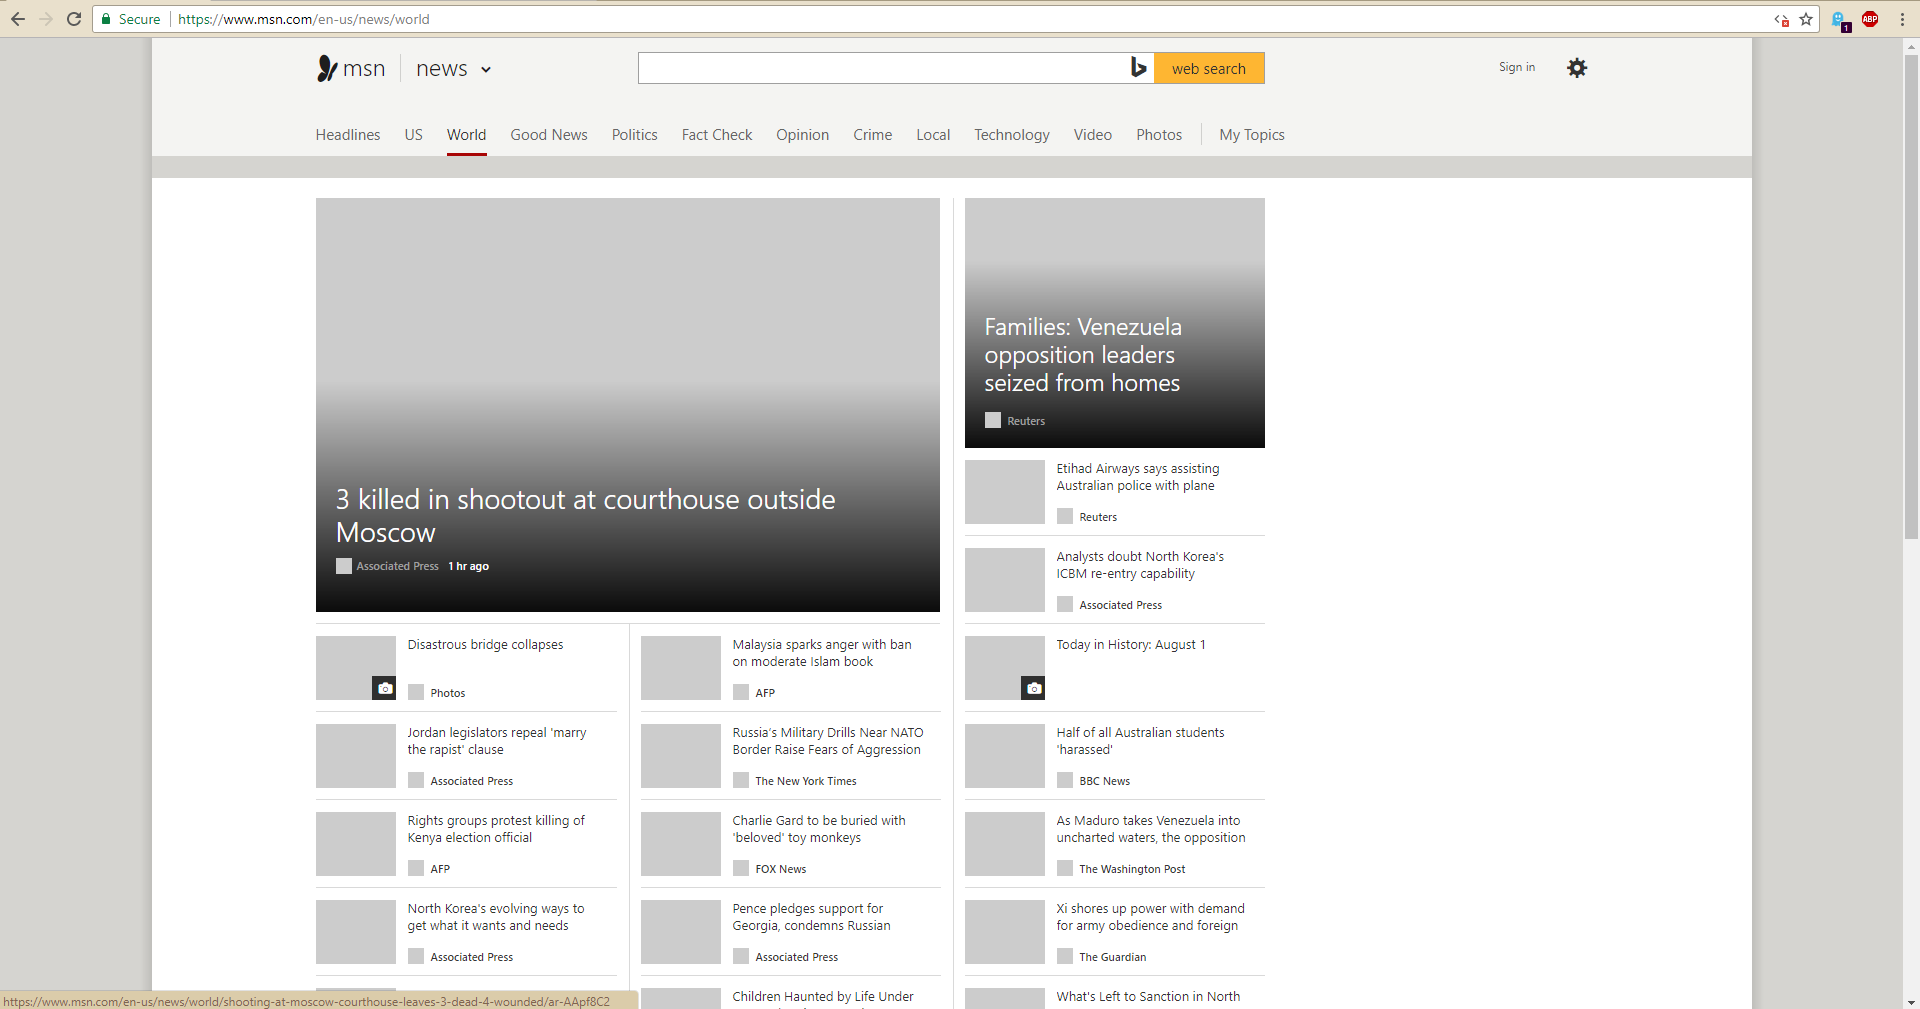Click the Bing search icon
The image size is (1920, 1009).
[1138, 68]
